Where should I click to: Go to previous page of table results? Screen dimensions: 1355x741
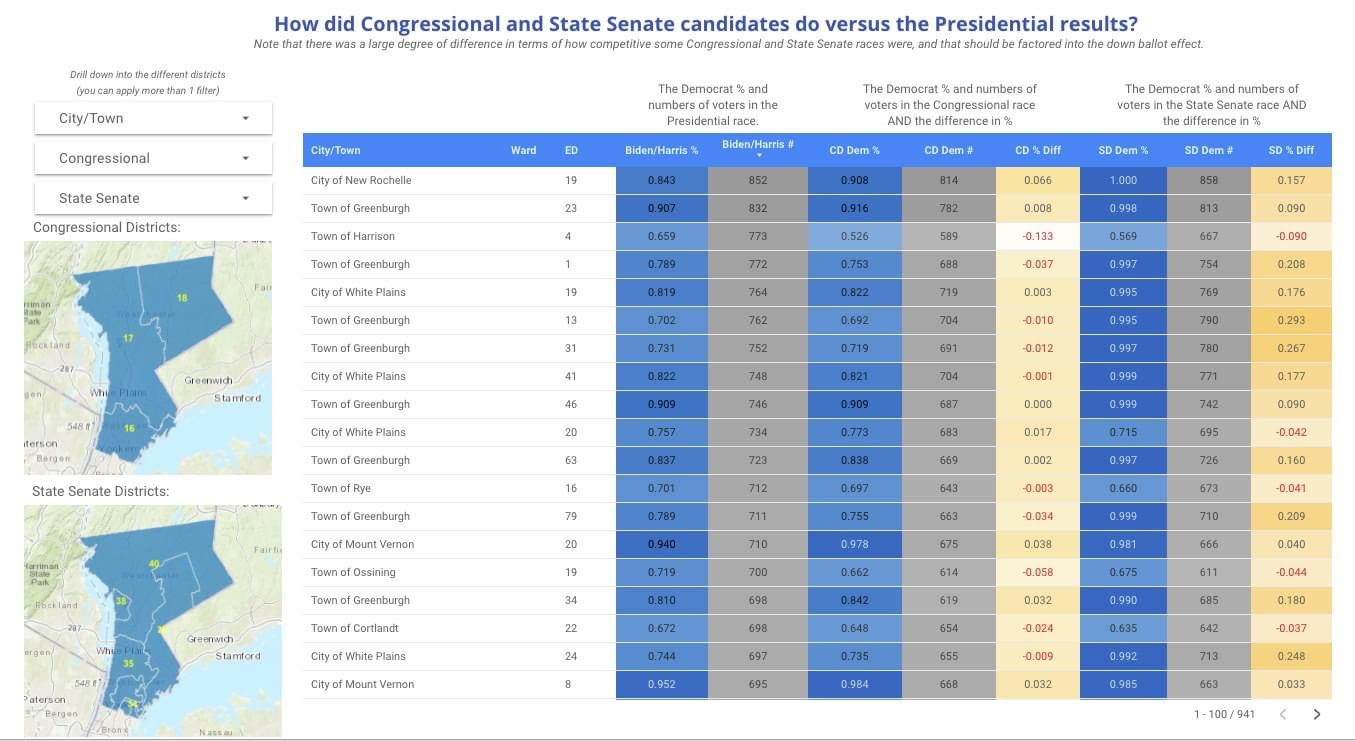click(x=1283, y=714)
